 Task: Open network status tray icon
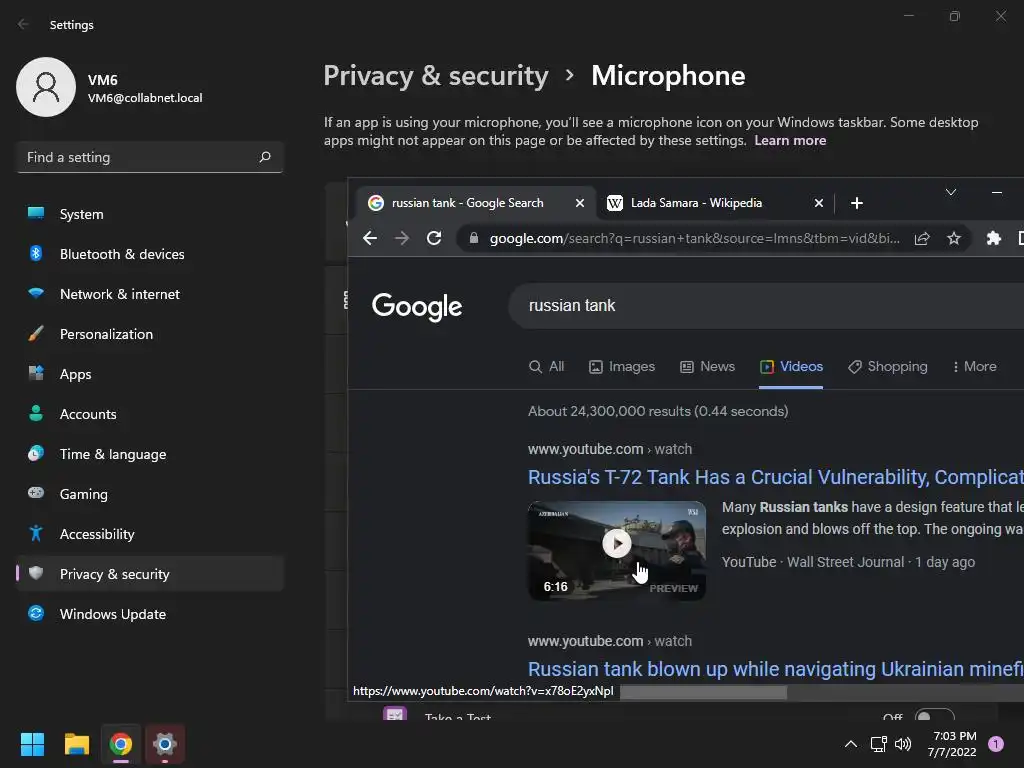(x=878, y=744)
